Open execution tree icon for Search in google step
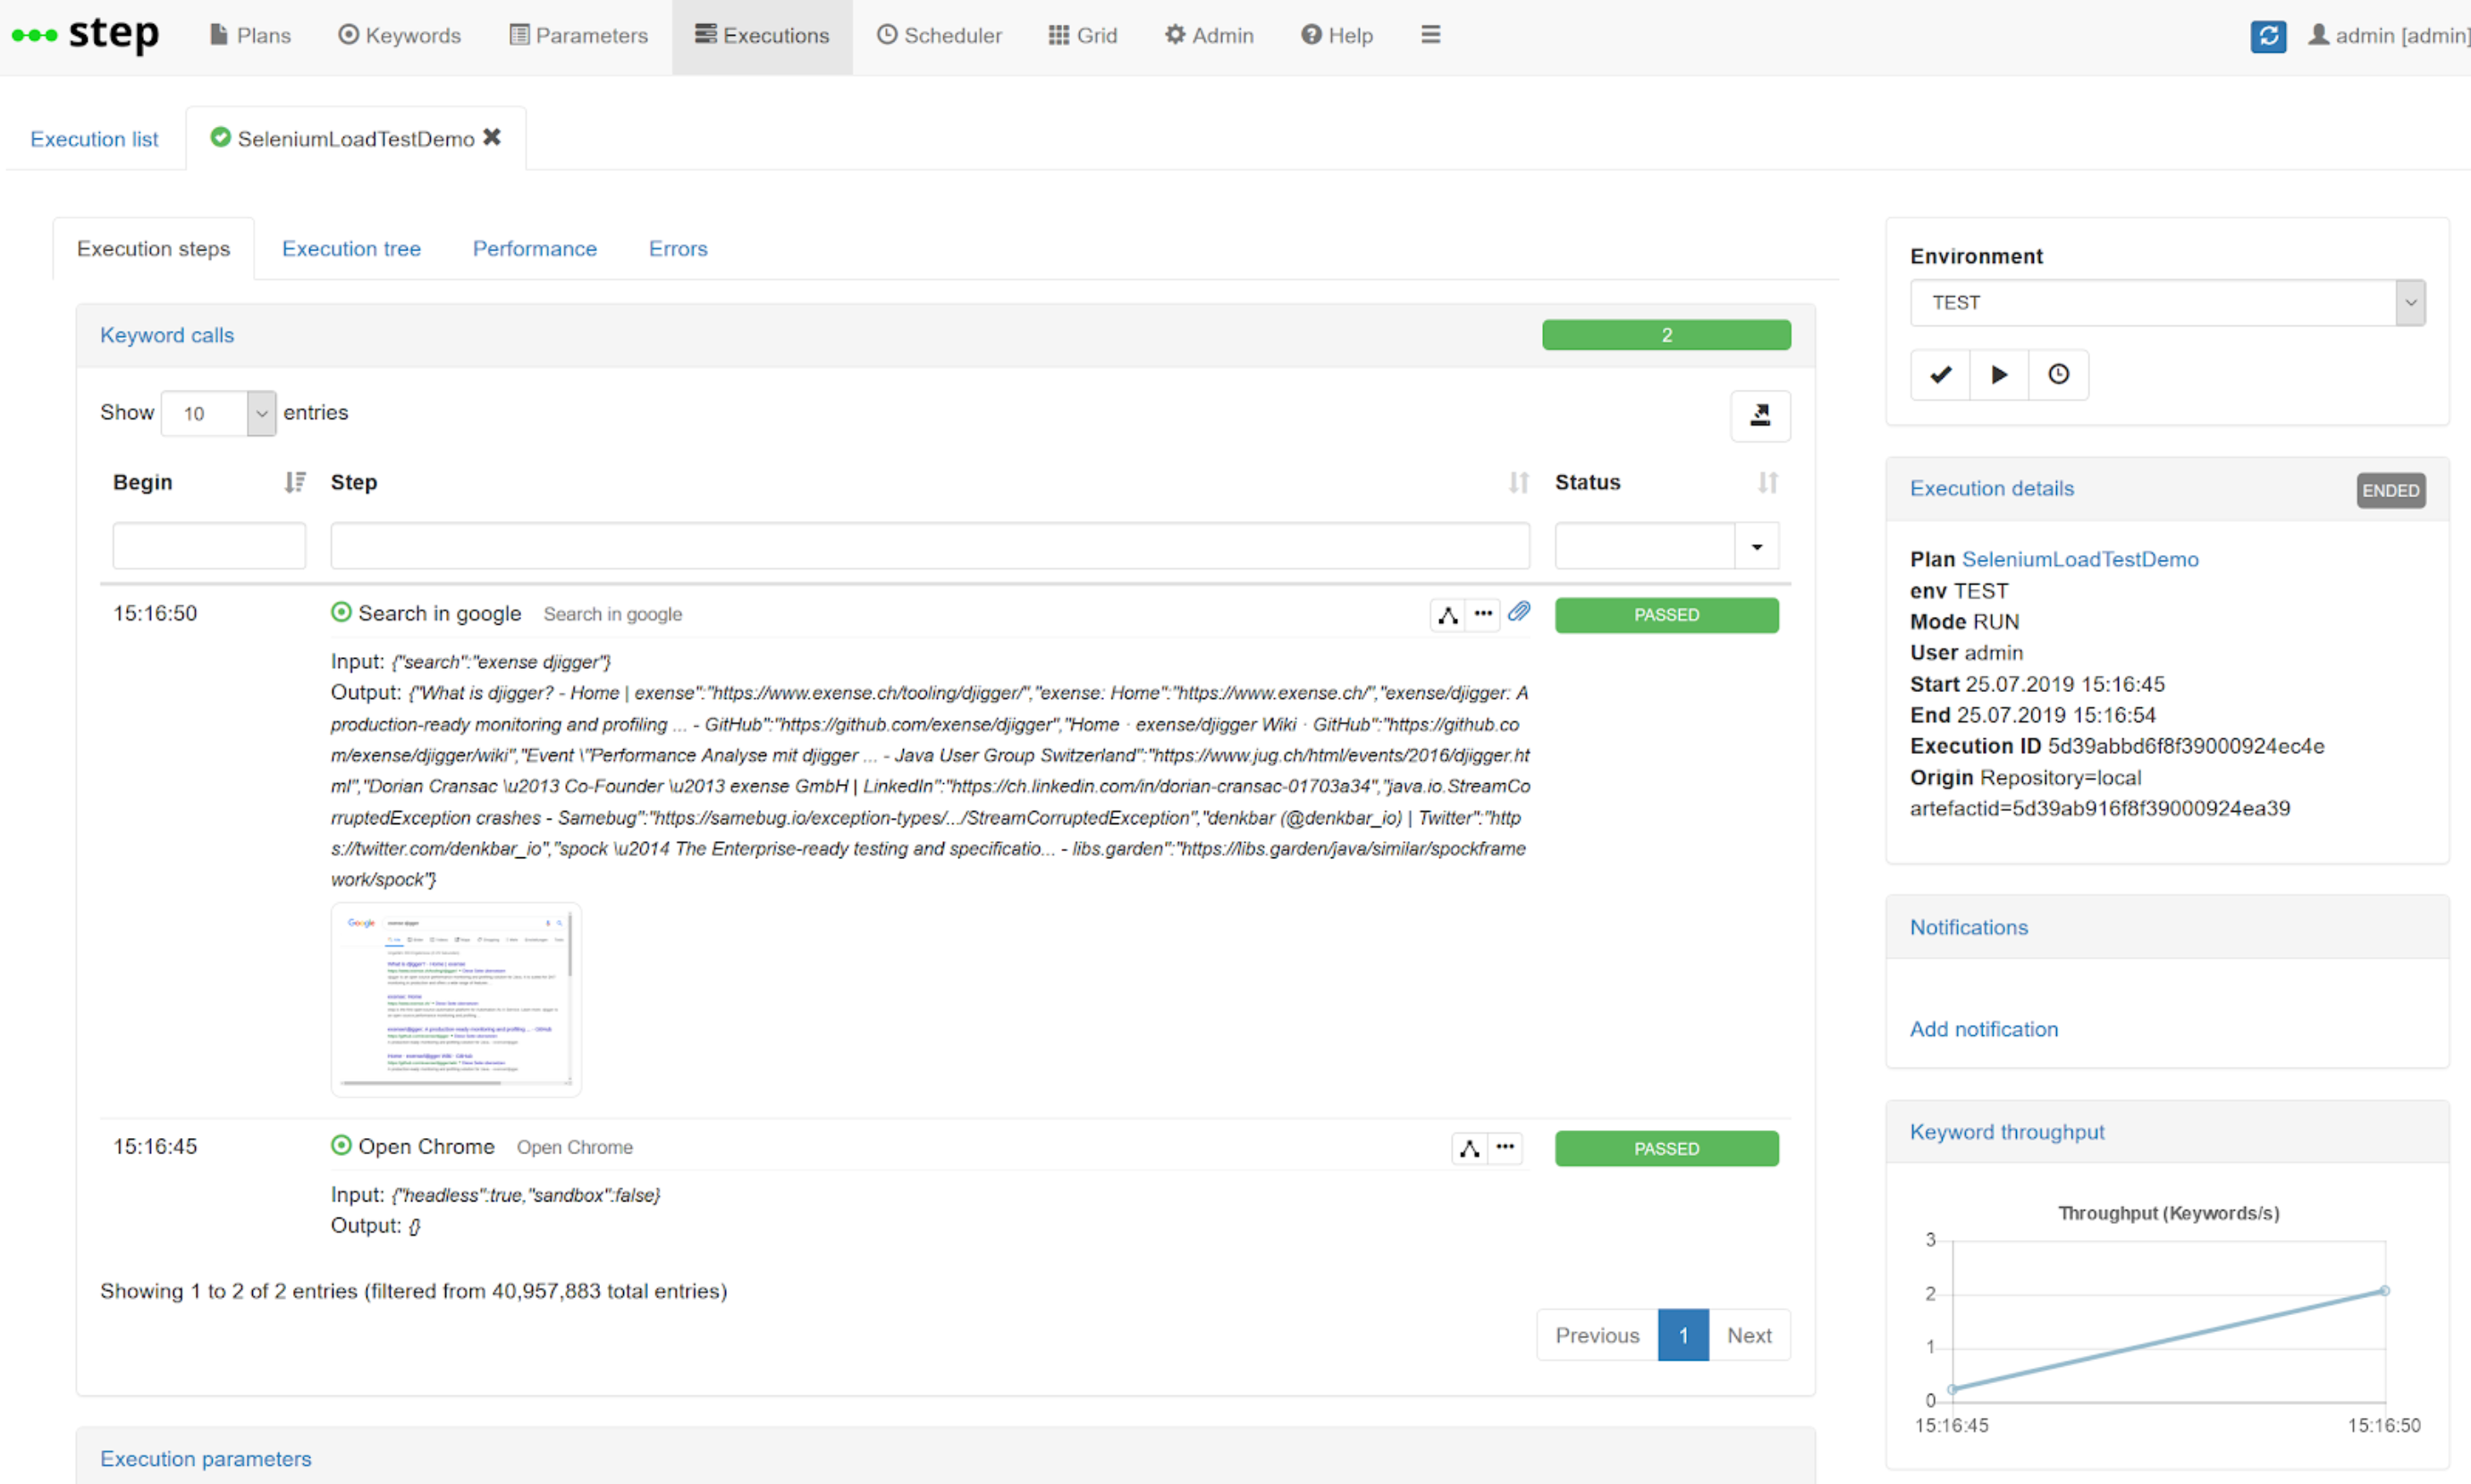The width and height of the screenshot is (2471, 1484). click(x=1447, y=614)
